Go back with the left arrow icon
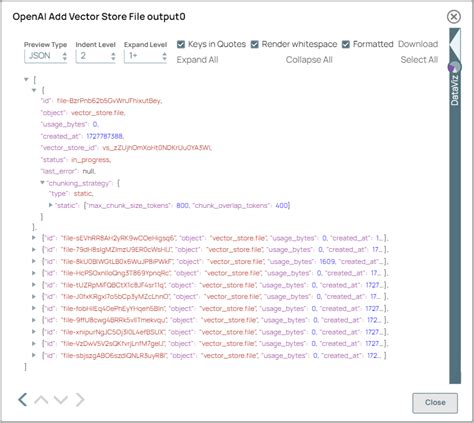The height and width of the screenshot is (423, 474). [x=23, y=399]
